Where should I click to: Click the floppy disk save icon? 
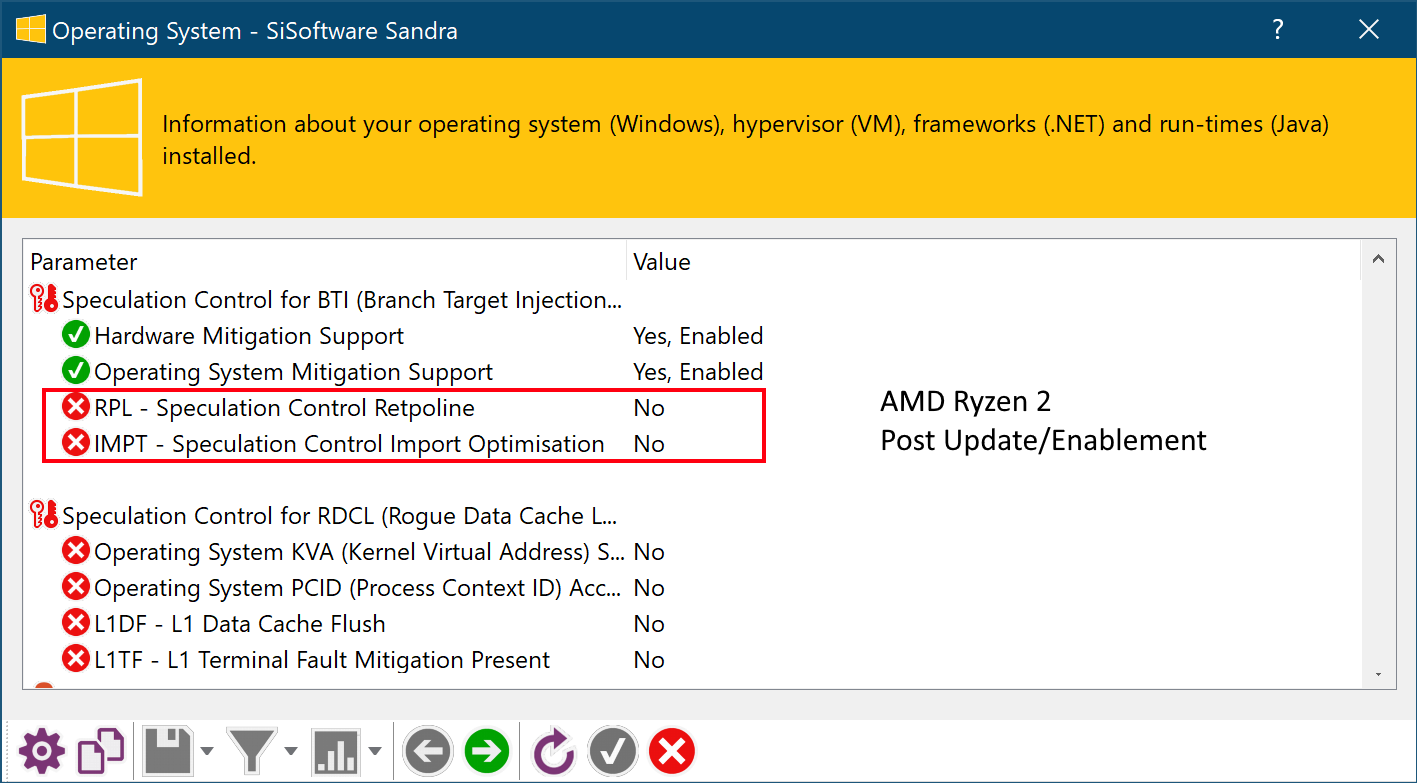click(168, 751)
